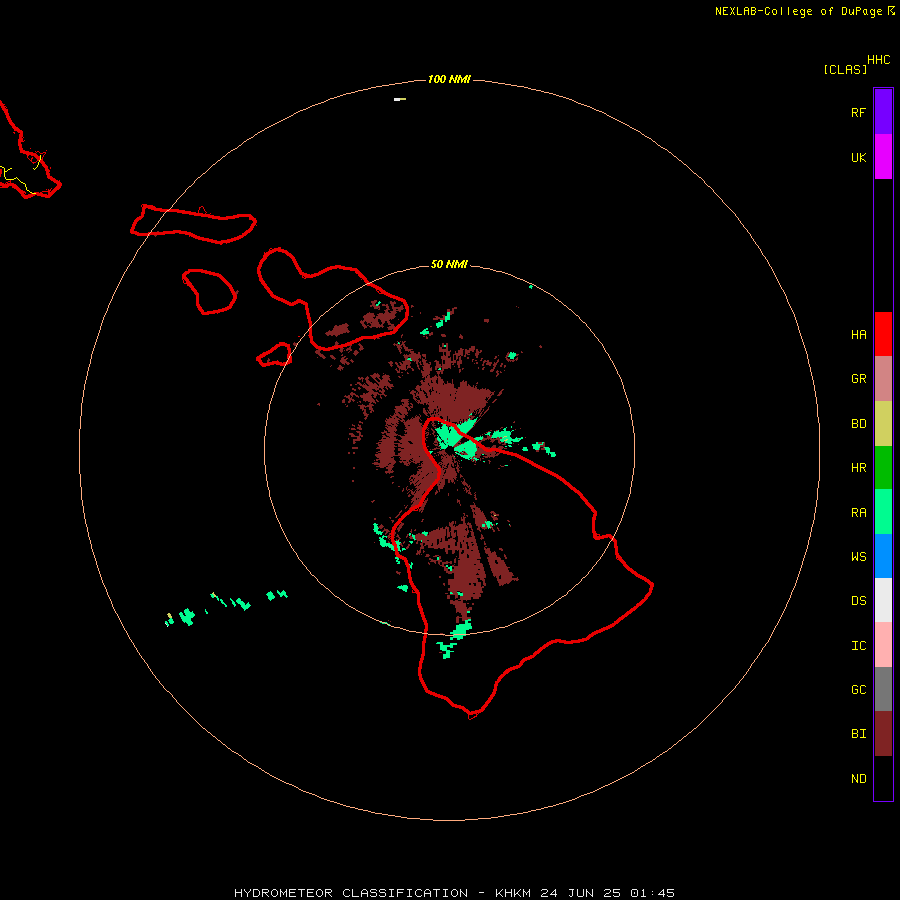Screen dimensions: 900x900
Task: Click the RA legend label
Action: click(858, 513)
